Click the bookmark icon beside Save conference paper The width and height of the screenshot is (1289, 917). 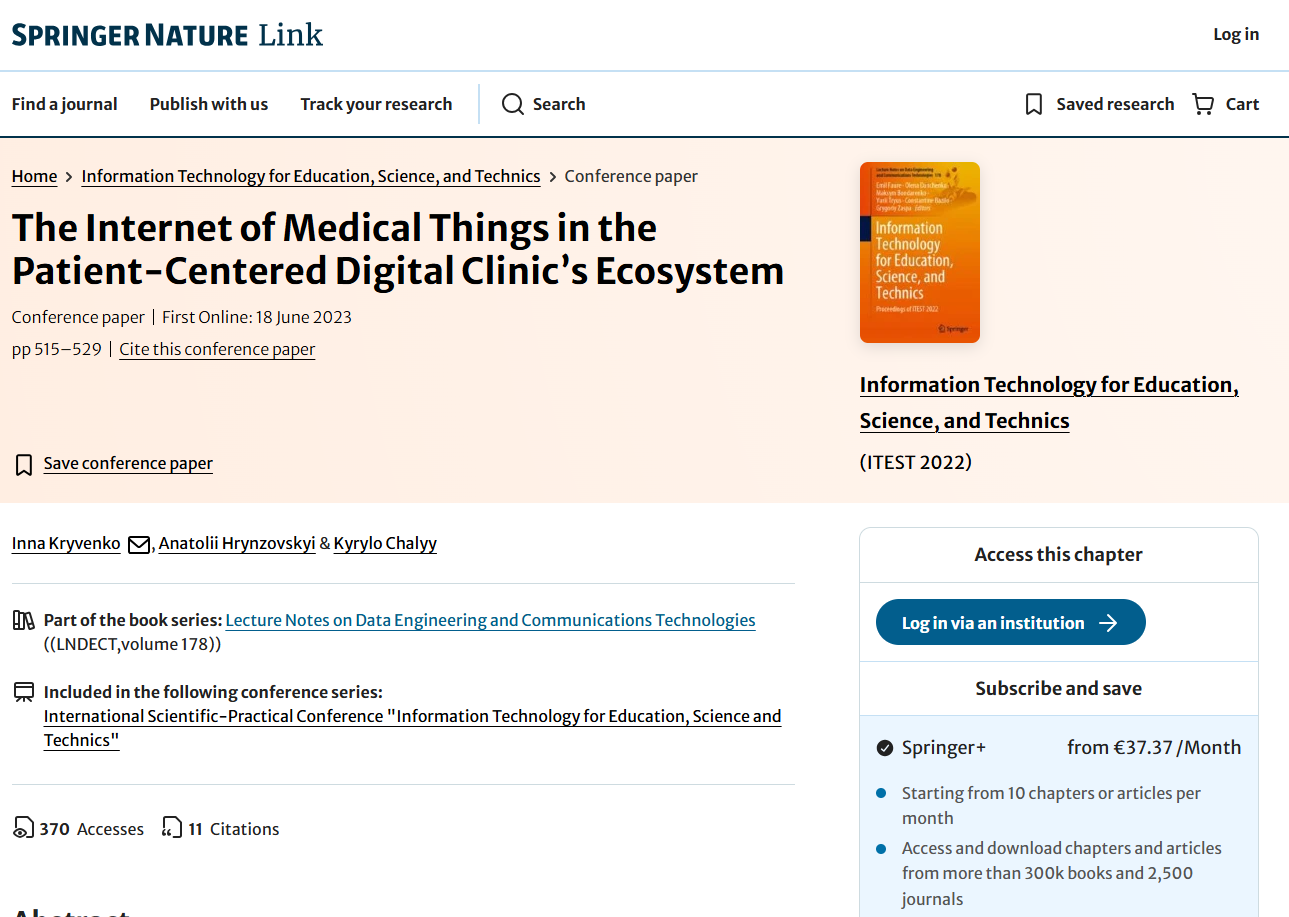click(24, 464)
